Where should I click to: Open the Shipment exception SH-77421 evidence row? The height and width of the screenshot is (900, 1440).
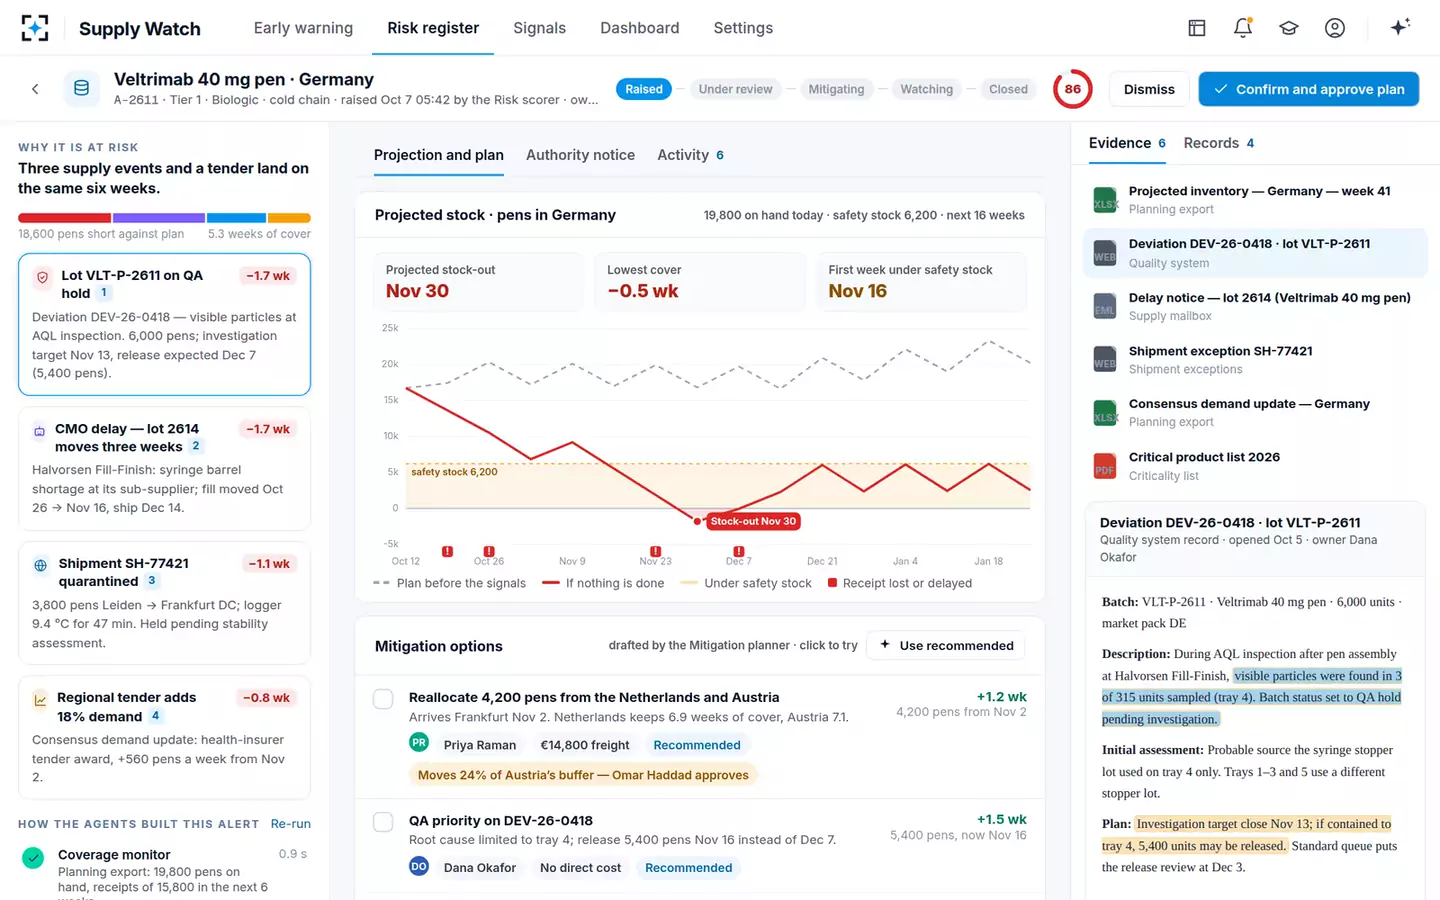pos(1255,360)
